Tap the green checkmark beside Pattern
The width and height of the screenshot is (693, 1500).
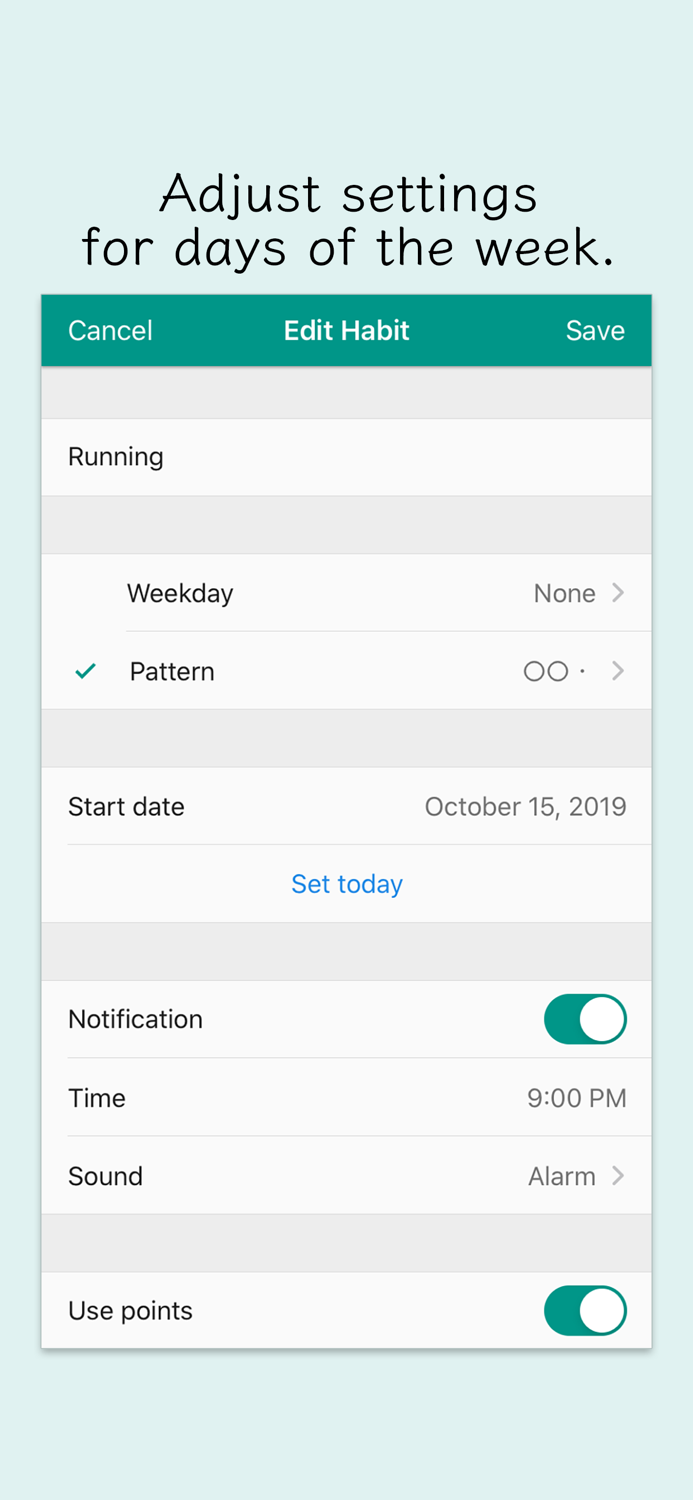(86, 671)
